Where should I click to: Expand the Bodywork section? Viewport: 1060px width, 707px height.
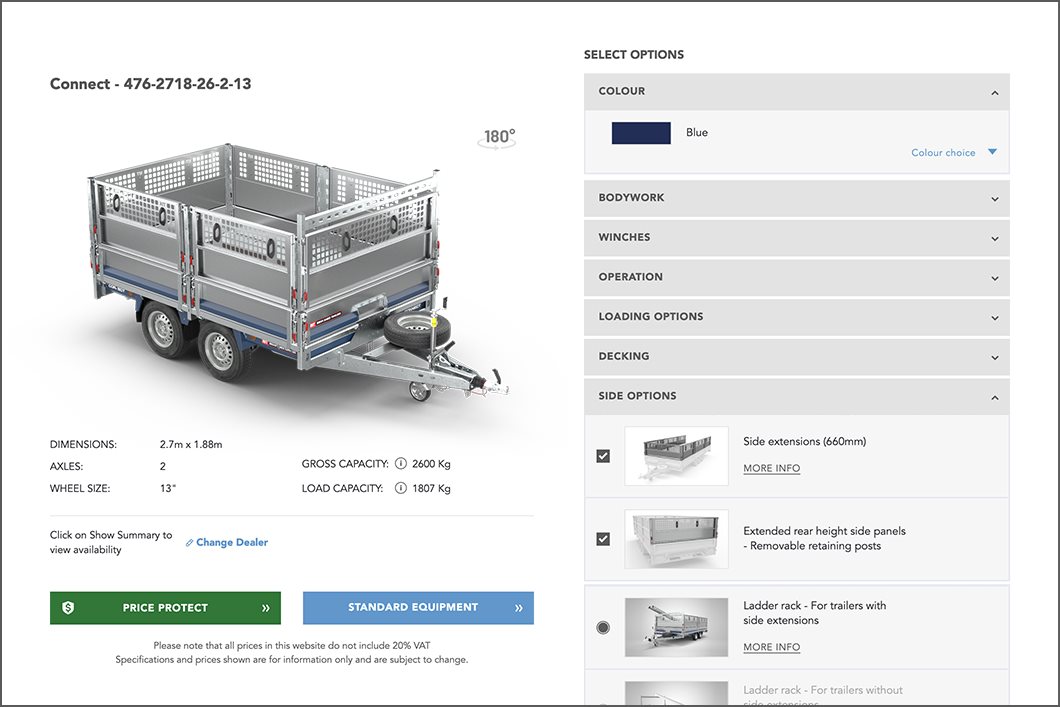796,198
